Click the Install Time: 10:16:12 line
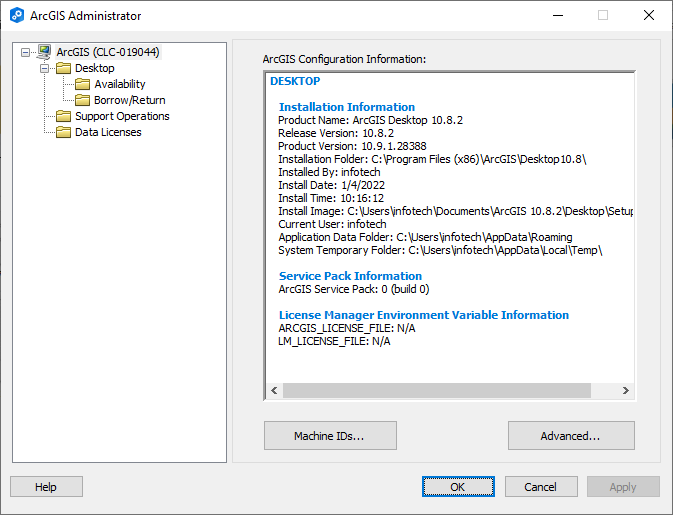 pos(331,198)
